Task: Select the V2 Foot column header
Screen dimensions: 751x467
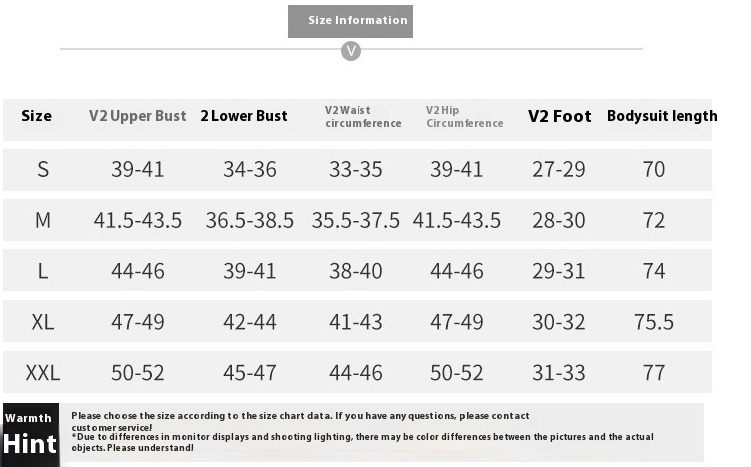Action: coord(559,116)
